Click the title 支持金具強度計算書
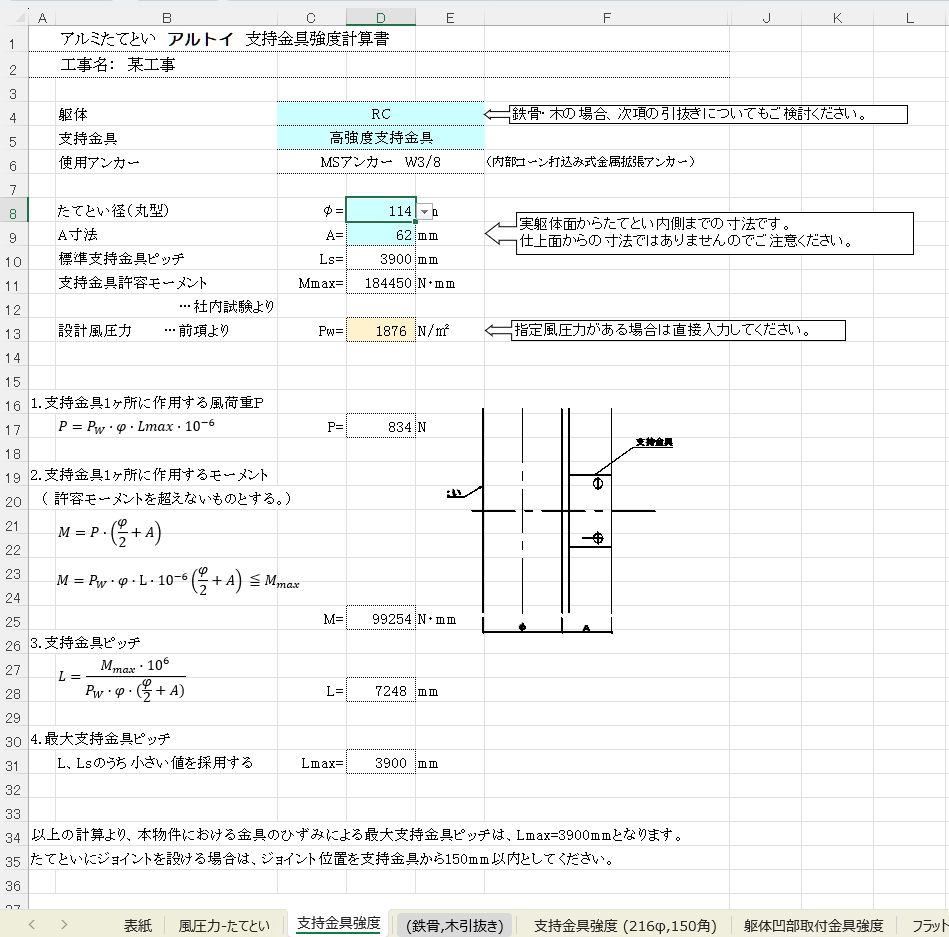 (317, 39)
